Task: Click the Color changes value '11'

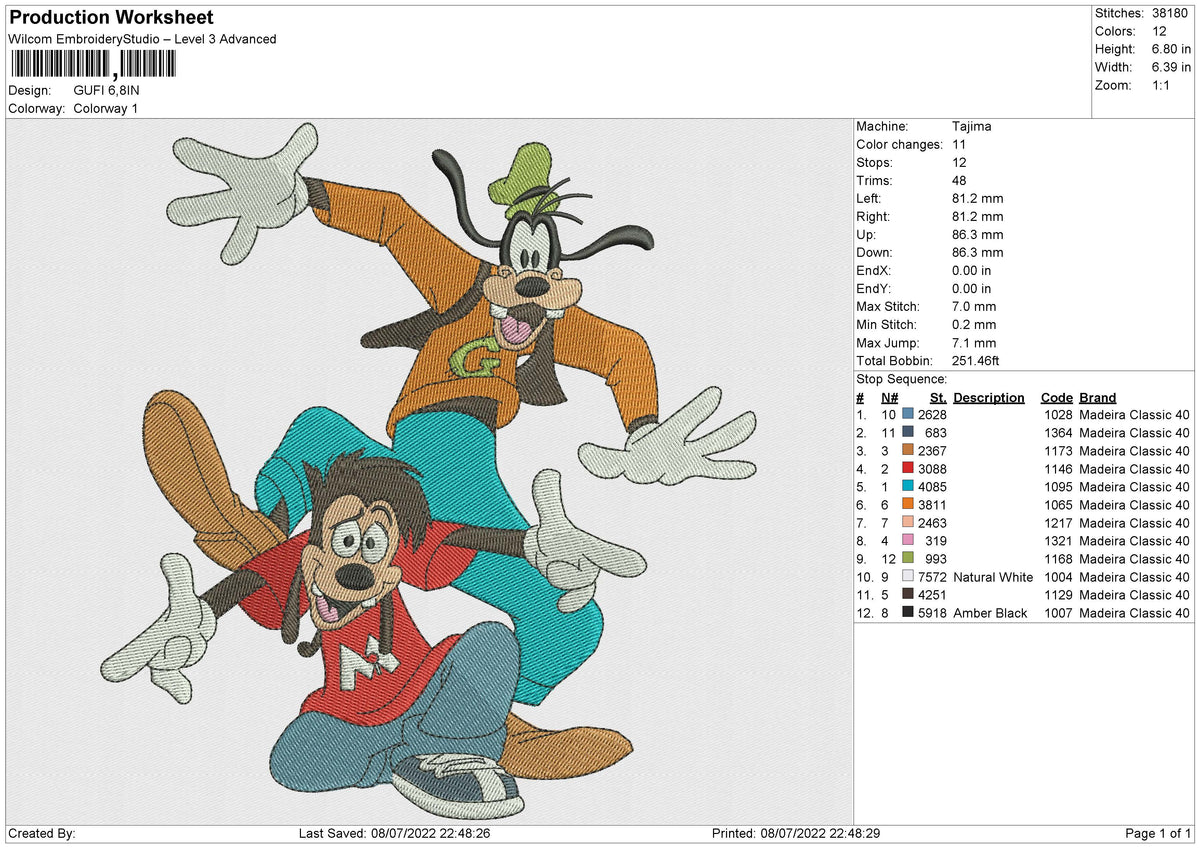Action: pos(960,145)
